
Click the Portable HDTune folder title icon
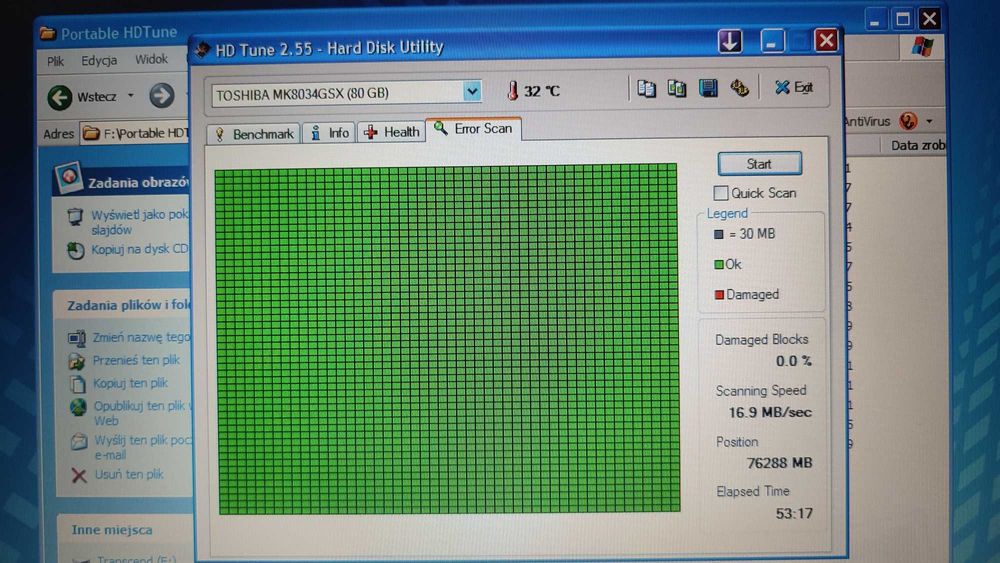[x=47, y=33]
